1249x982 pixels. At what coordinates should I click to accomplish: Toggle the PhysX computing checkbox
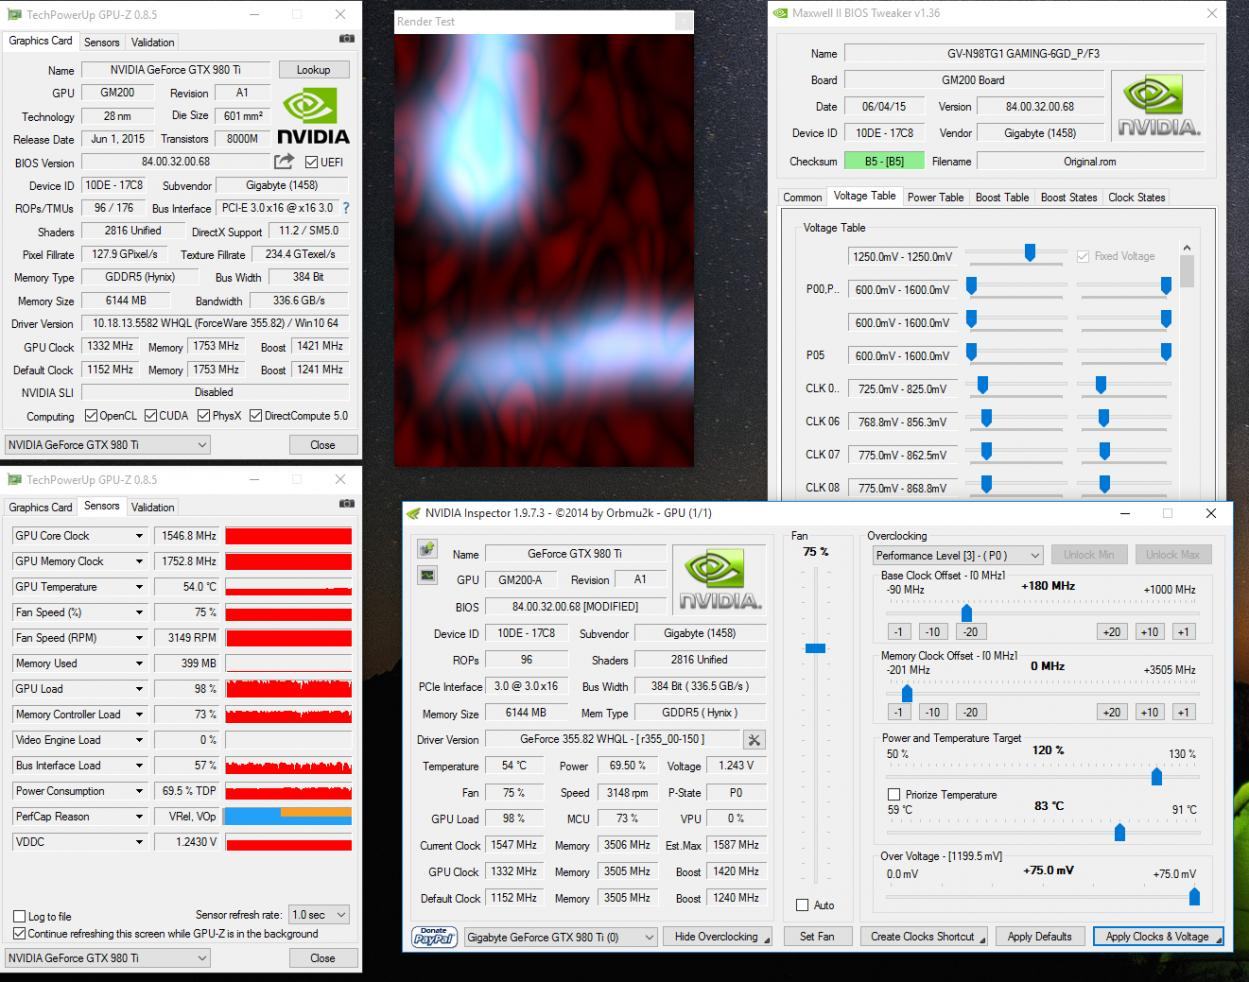point(204,416)
